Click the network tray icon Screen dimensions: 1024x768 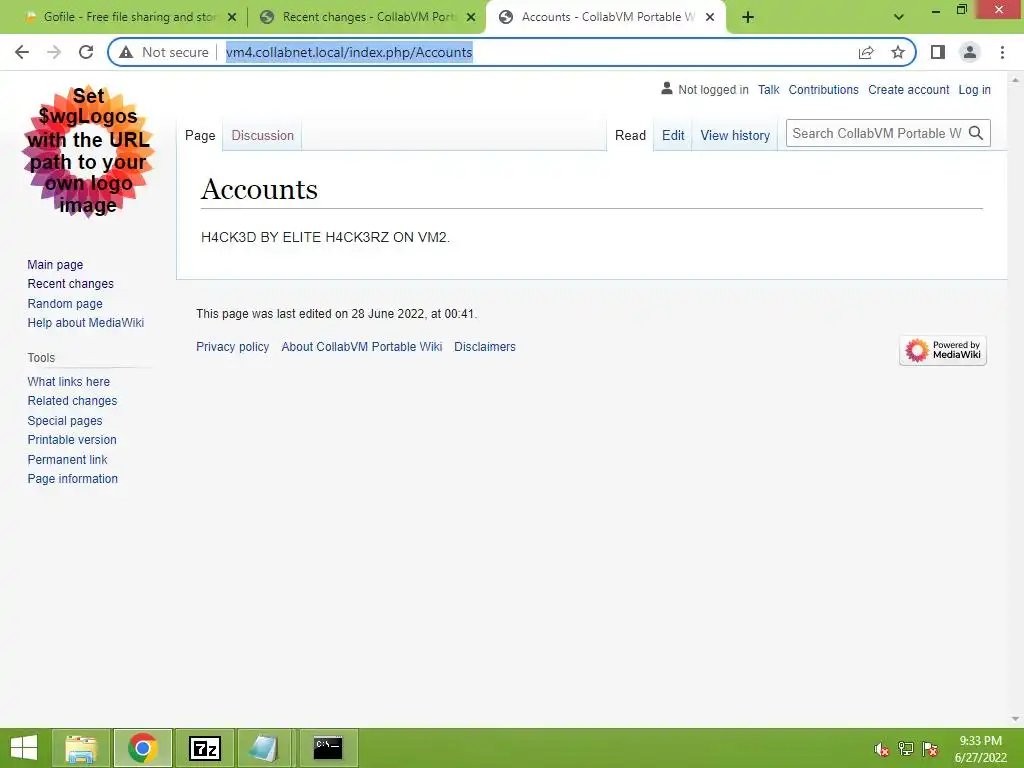coord(906,749)
